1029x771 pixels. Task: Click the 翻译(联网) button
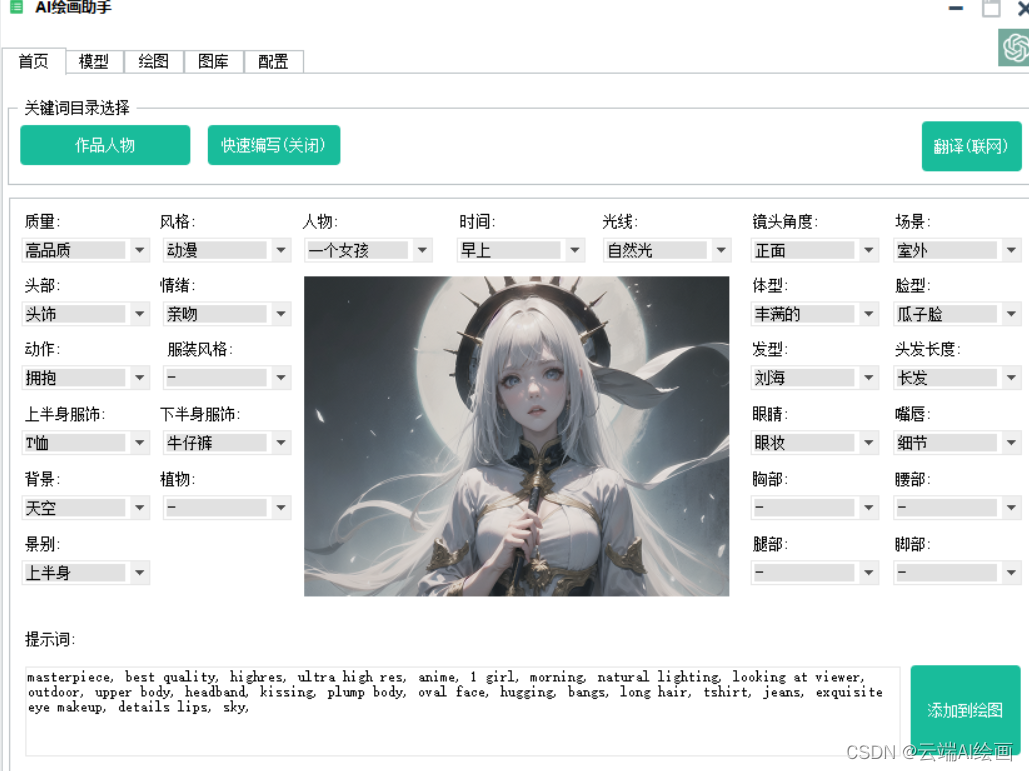pyautogui.click(x=971, y=146)
